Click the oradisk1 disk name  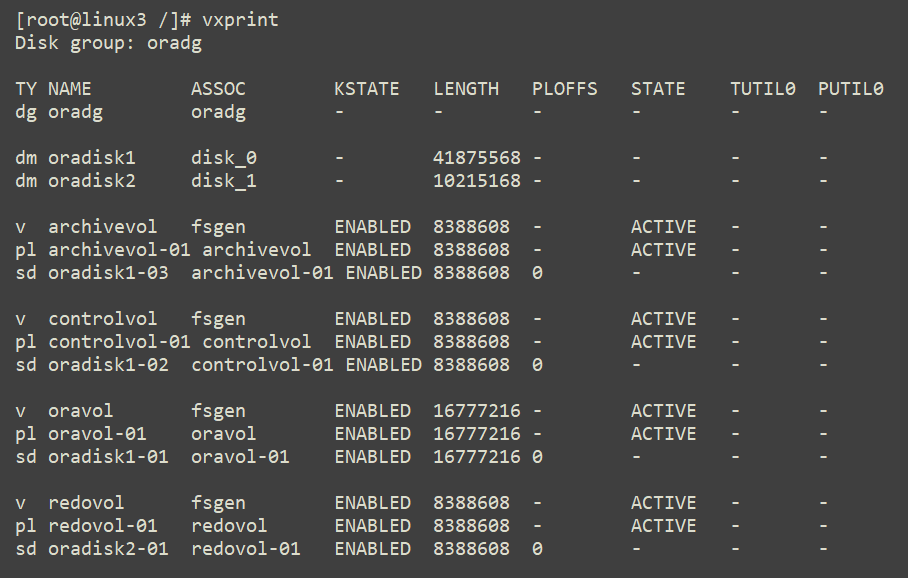point(91,158)
